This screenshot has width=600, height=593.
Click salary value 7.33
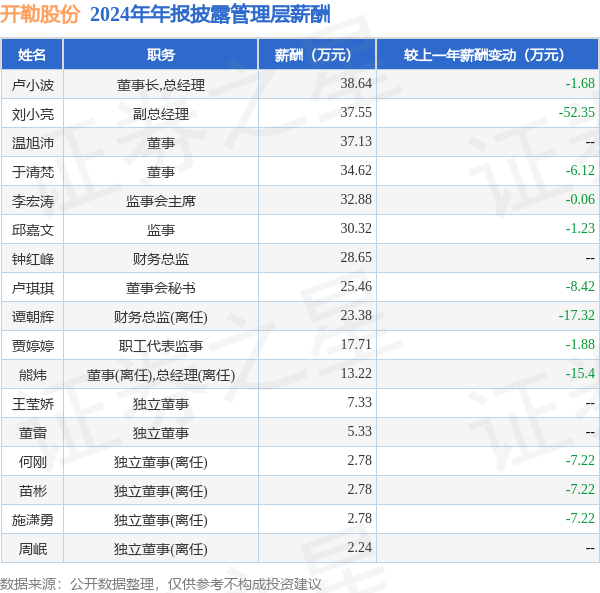[x=359, y=402]
